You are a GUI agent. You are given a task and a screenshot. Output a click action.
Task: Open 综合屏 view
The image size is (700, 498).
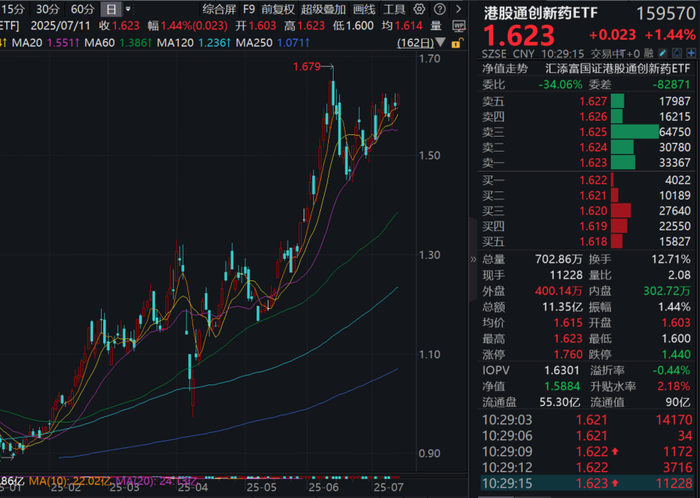click(219, 9)
